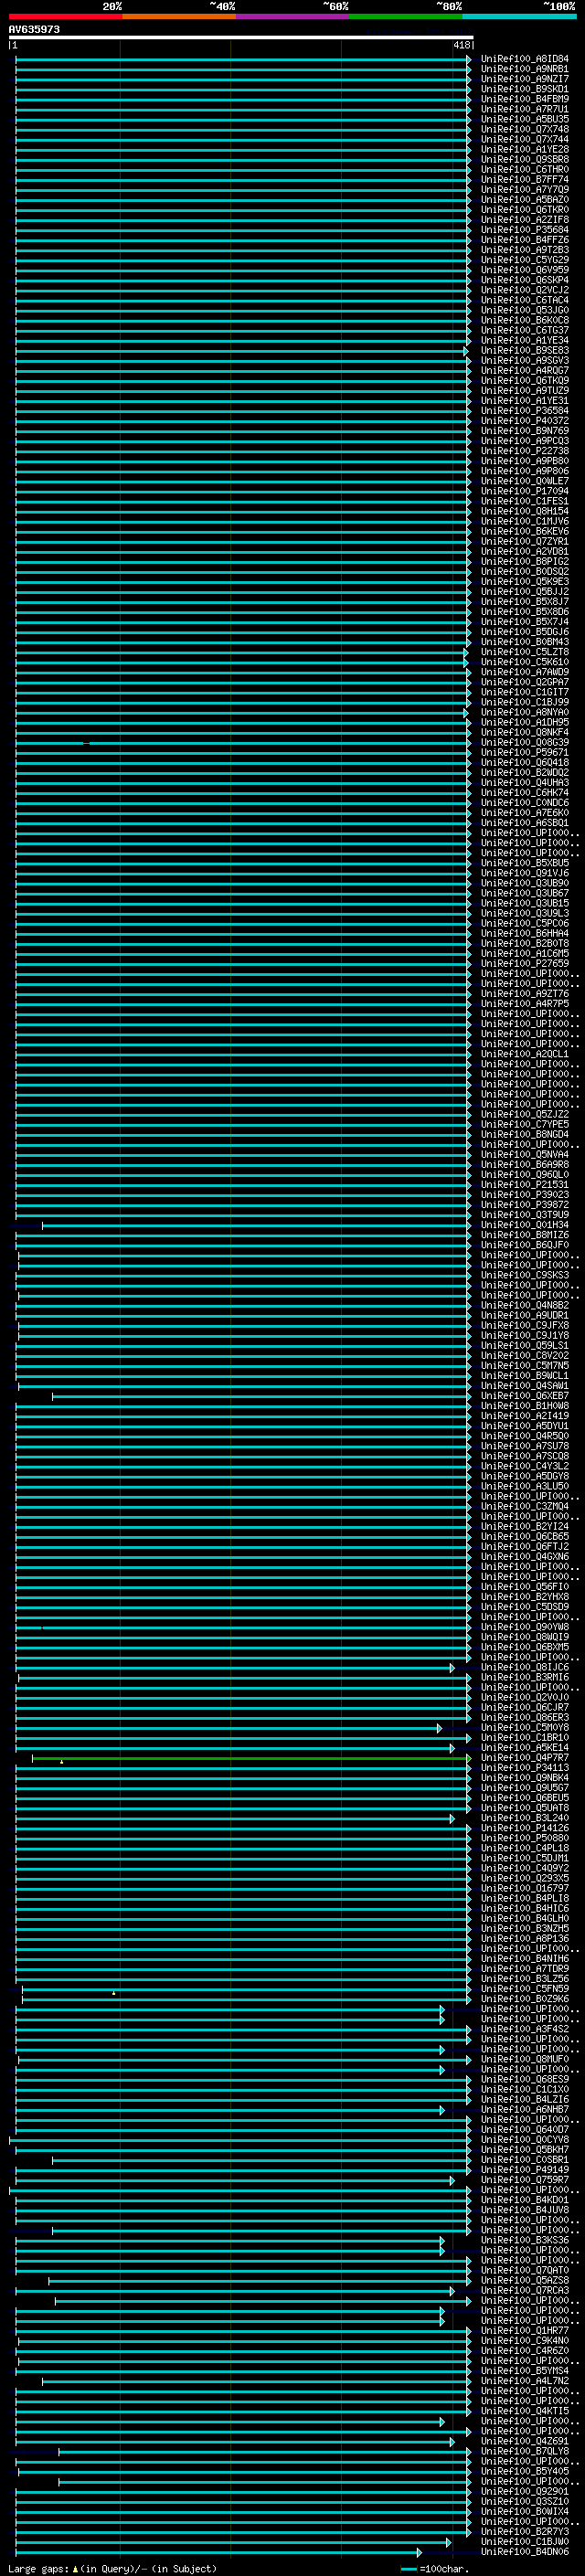Screen dimensions: 585x2576
Task: Open hit UniRef100_A9NRB1
Action: [524, 69]
